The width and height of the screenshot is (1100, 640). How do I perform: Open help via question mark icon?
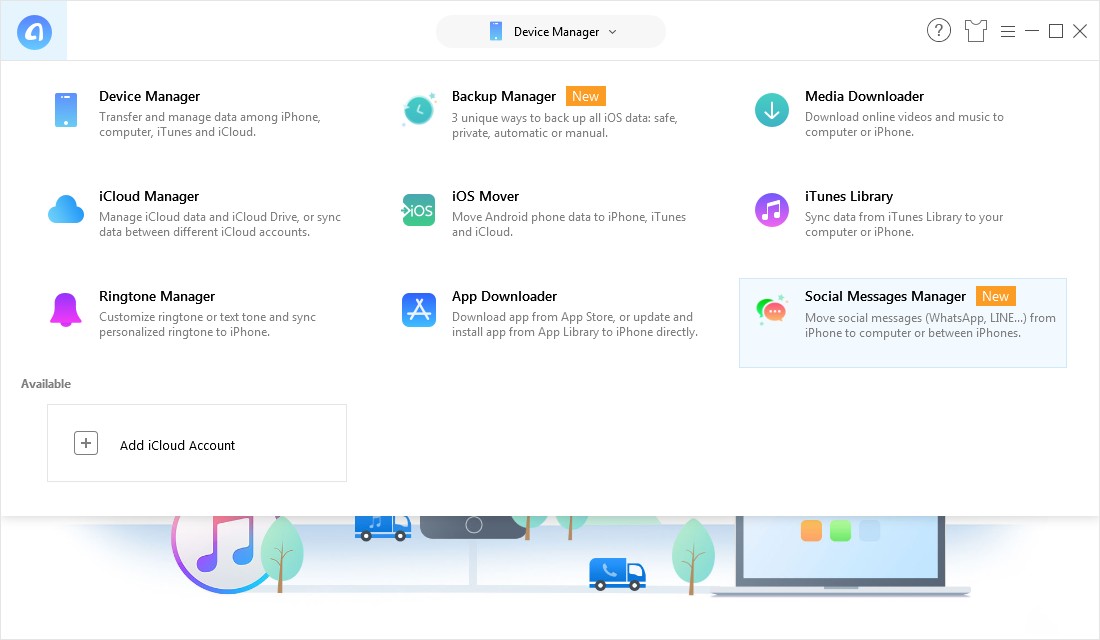coord(939,31)
